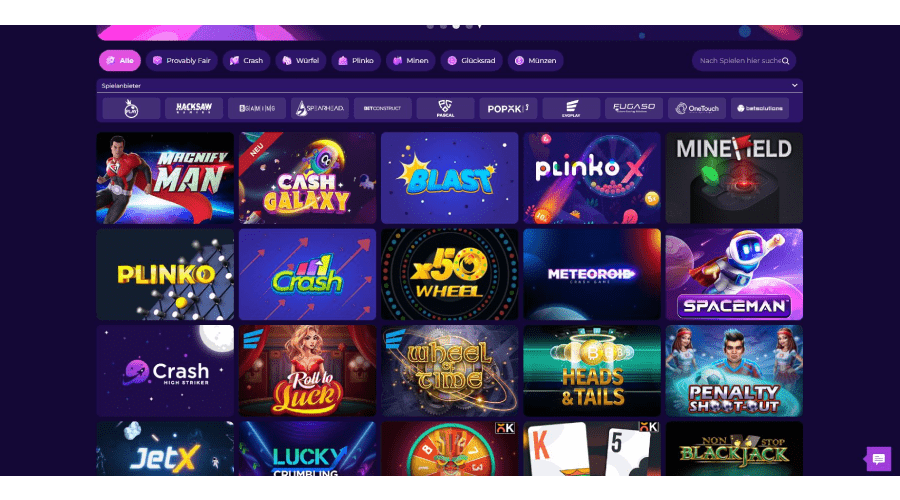Select the Evoplay provider logo
This screenshot has height=500, width=900.
tap(571, 108)
